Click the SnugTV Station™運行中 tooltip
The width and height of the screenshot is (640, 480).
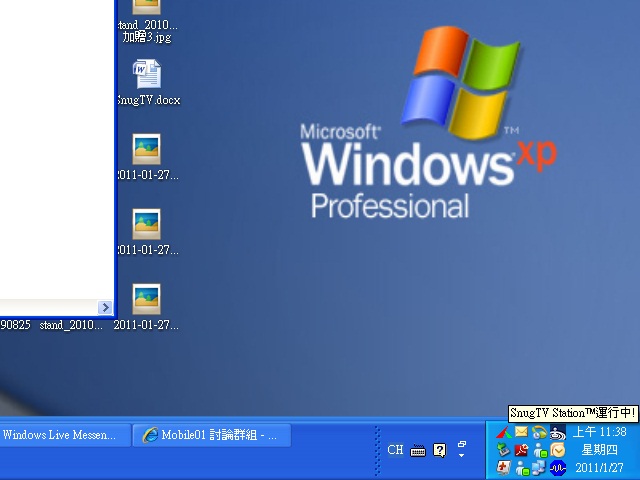pos(573,413)
